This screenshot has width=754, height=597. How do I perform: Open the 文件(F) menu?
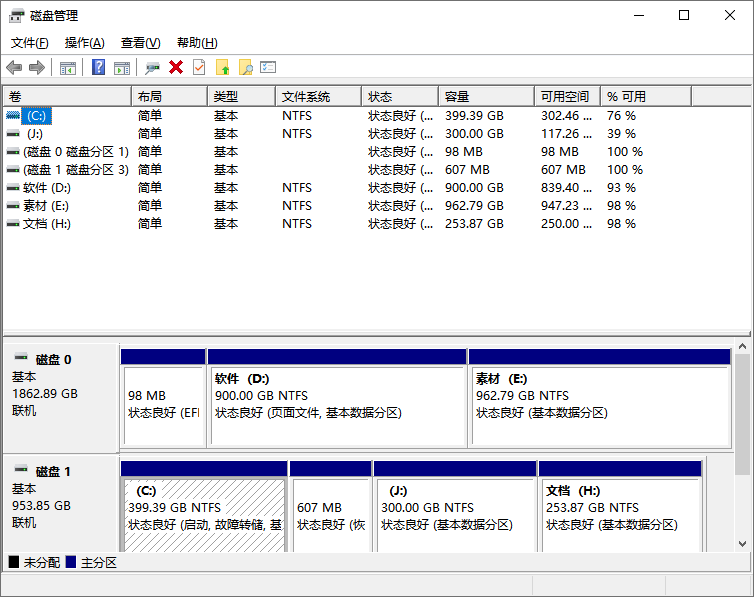click(29, 43)
